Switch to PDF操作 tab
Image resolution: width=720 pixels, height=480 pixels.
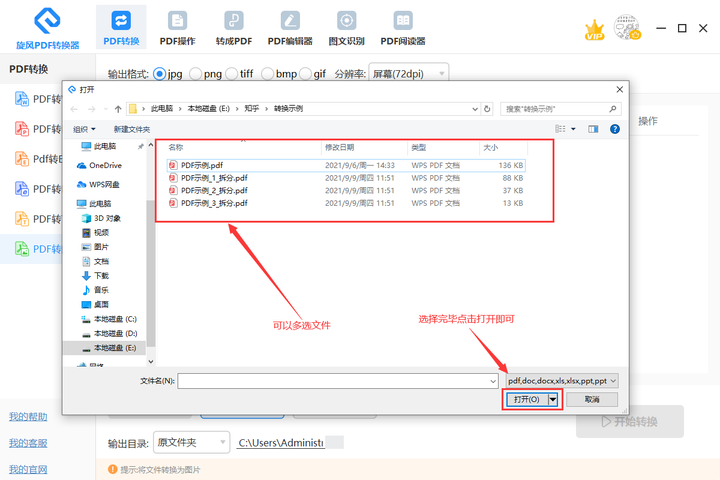(x=177, y=28)
